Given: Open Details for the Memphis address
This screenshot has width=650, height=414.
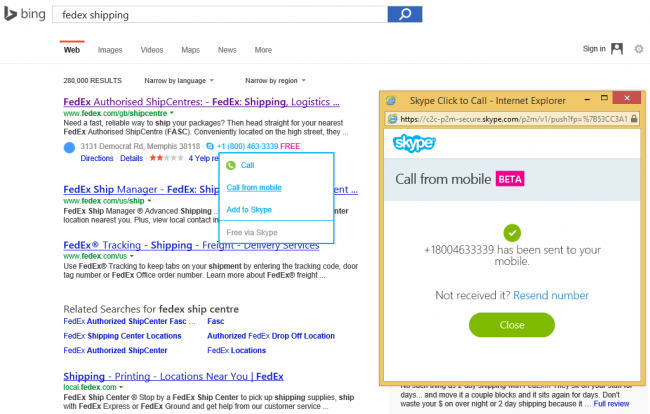Looking at the screenshot, I should pos(131,158).
